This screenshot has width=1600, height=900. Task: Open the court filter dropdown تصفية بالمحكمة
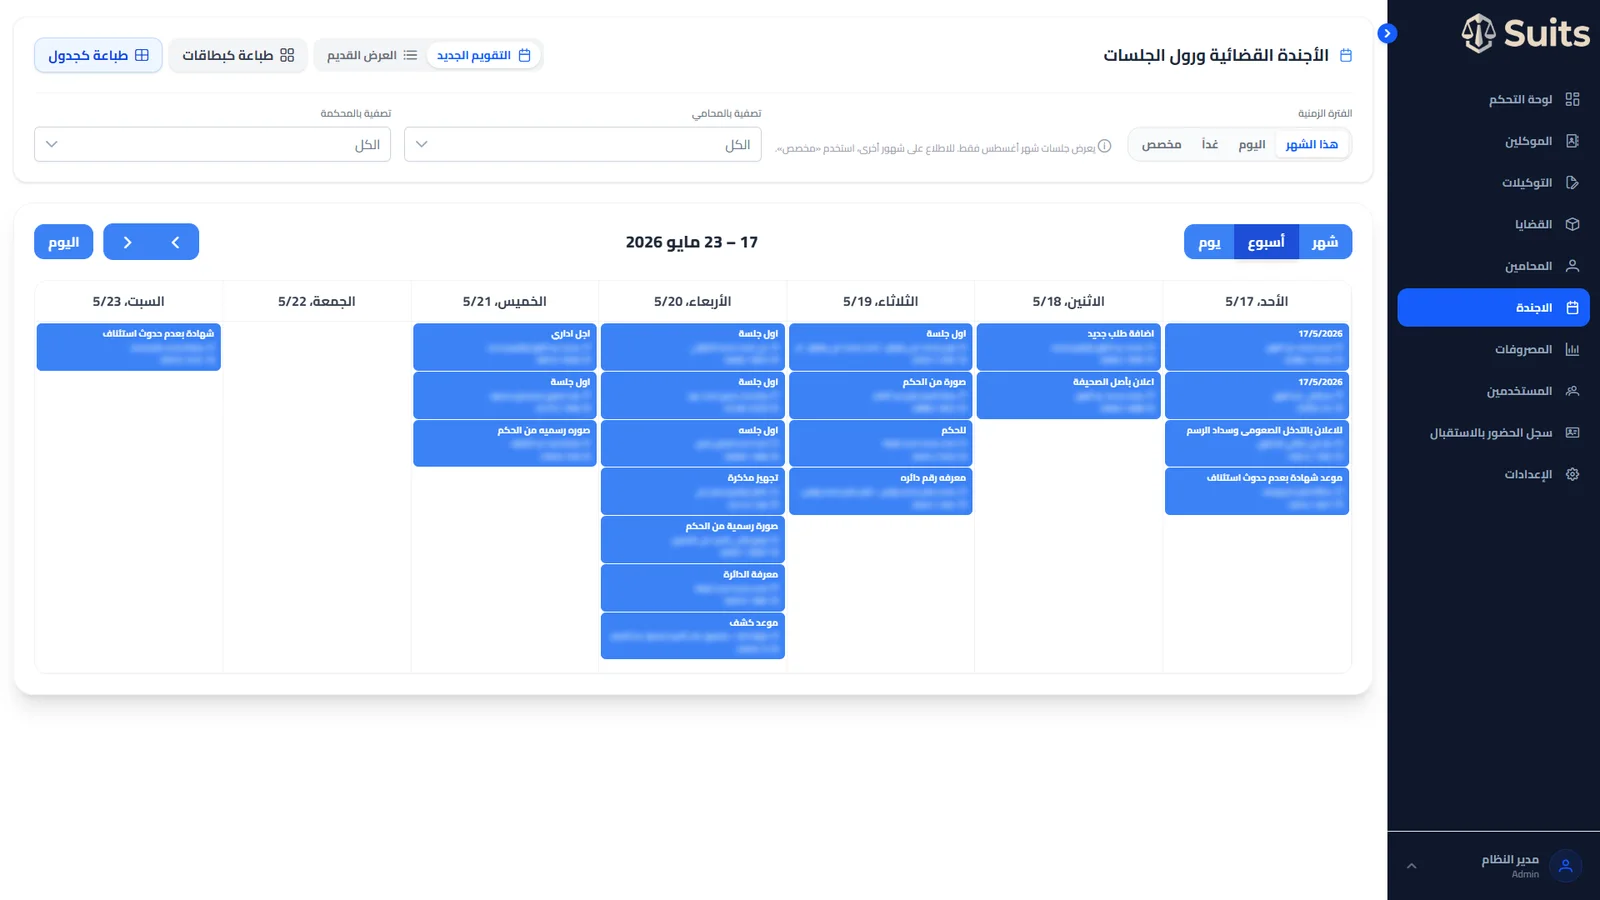(212, 145)
